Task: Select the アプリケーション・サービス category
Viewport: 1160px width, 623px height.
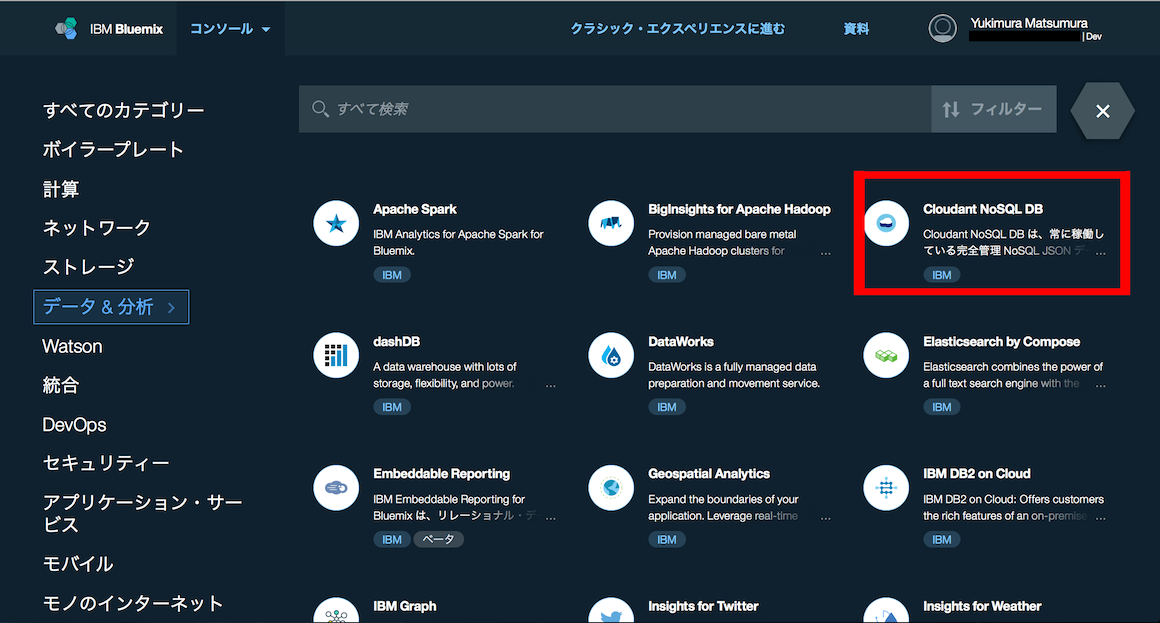Action: (x=142, y=513)
